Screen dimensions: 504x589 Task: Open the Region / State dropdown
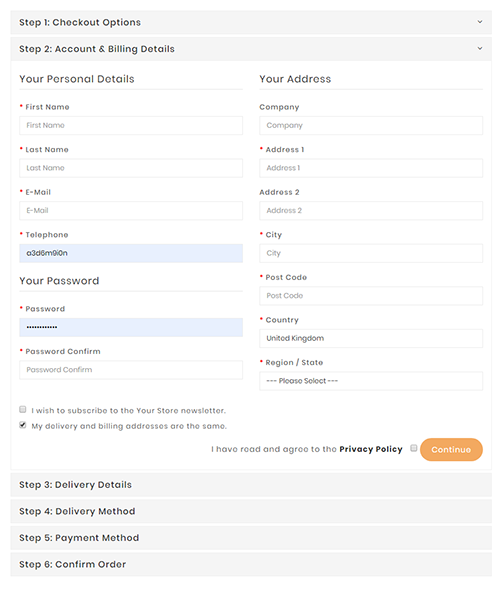(x=371, y=381)
